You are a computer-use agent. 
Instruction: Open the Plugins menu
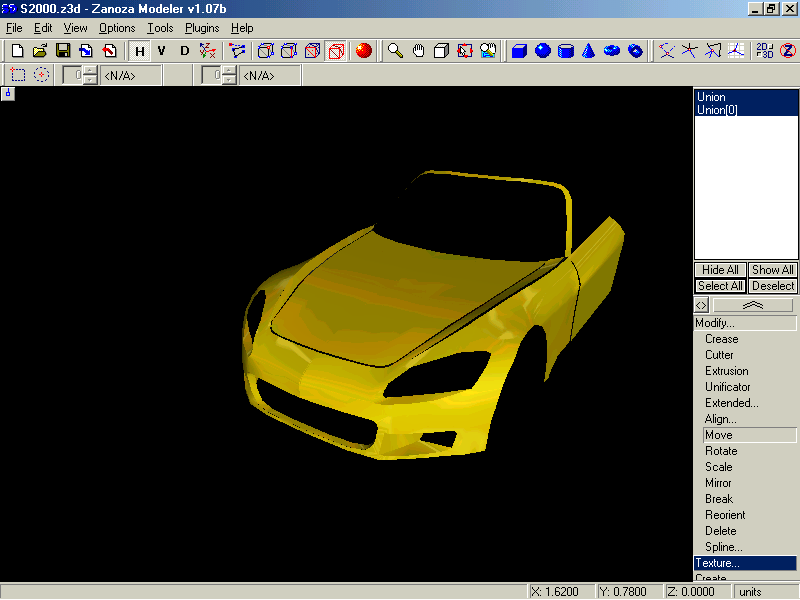coord(202,28)
